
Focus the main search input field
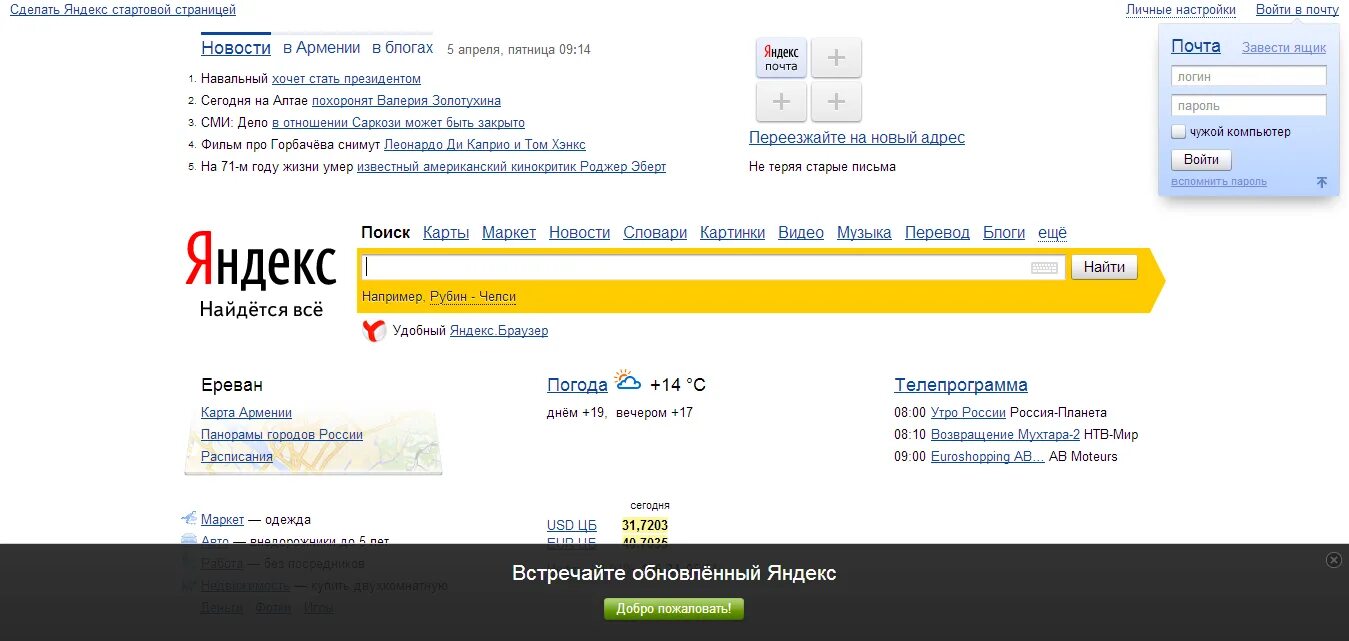pos(711,267)
